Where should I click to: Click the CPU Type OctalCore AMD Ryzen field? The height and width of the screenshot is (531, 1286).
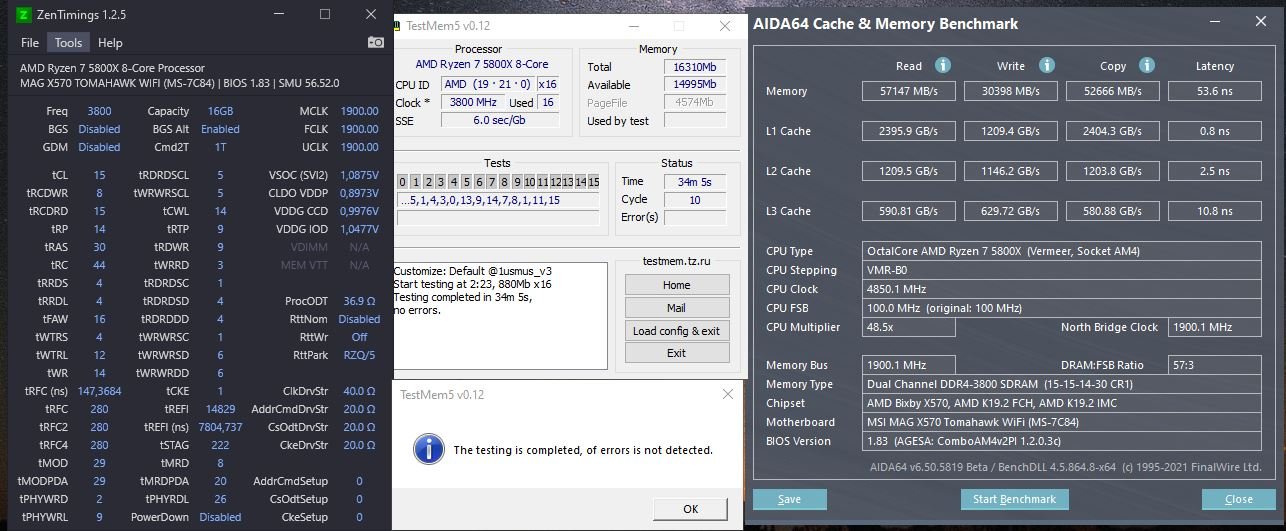[x=1063, y=251]
